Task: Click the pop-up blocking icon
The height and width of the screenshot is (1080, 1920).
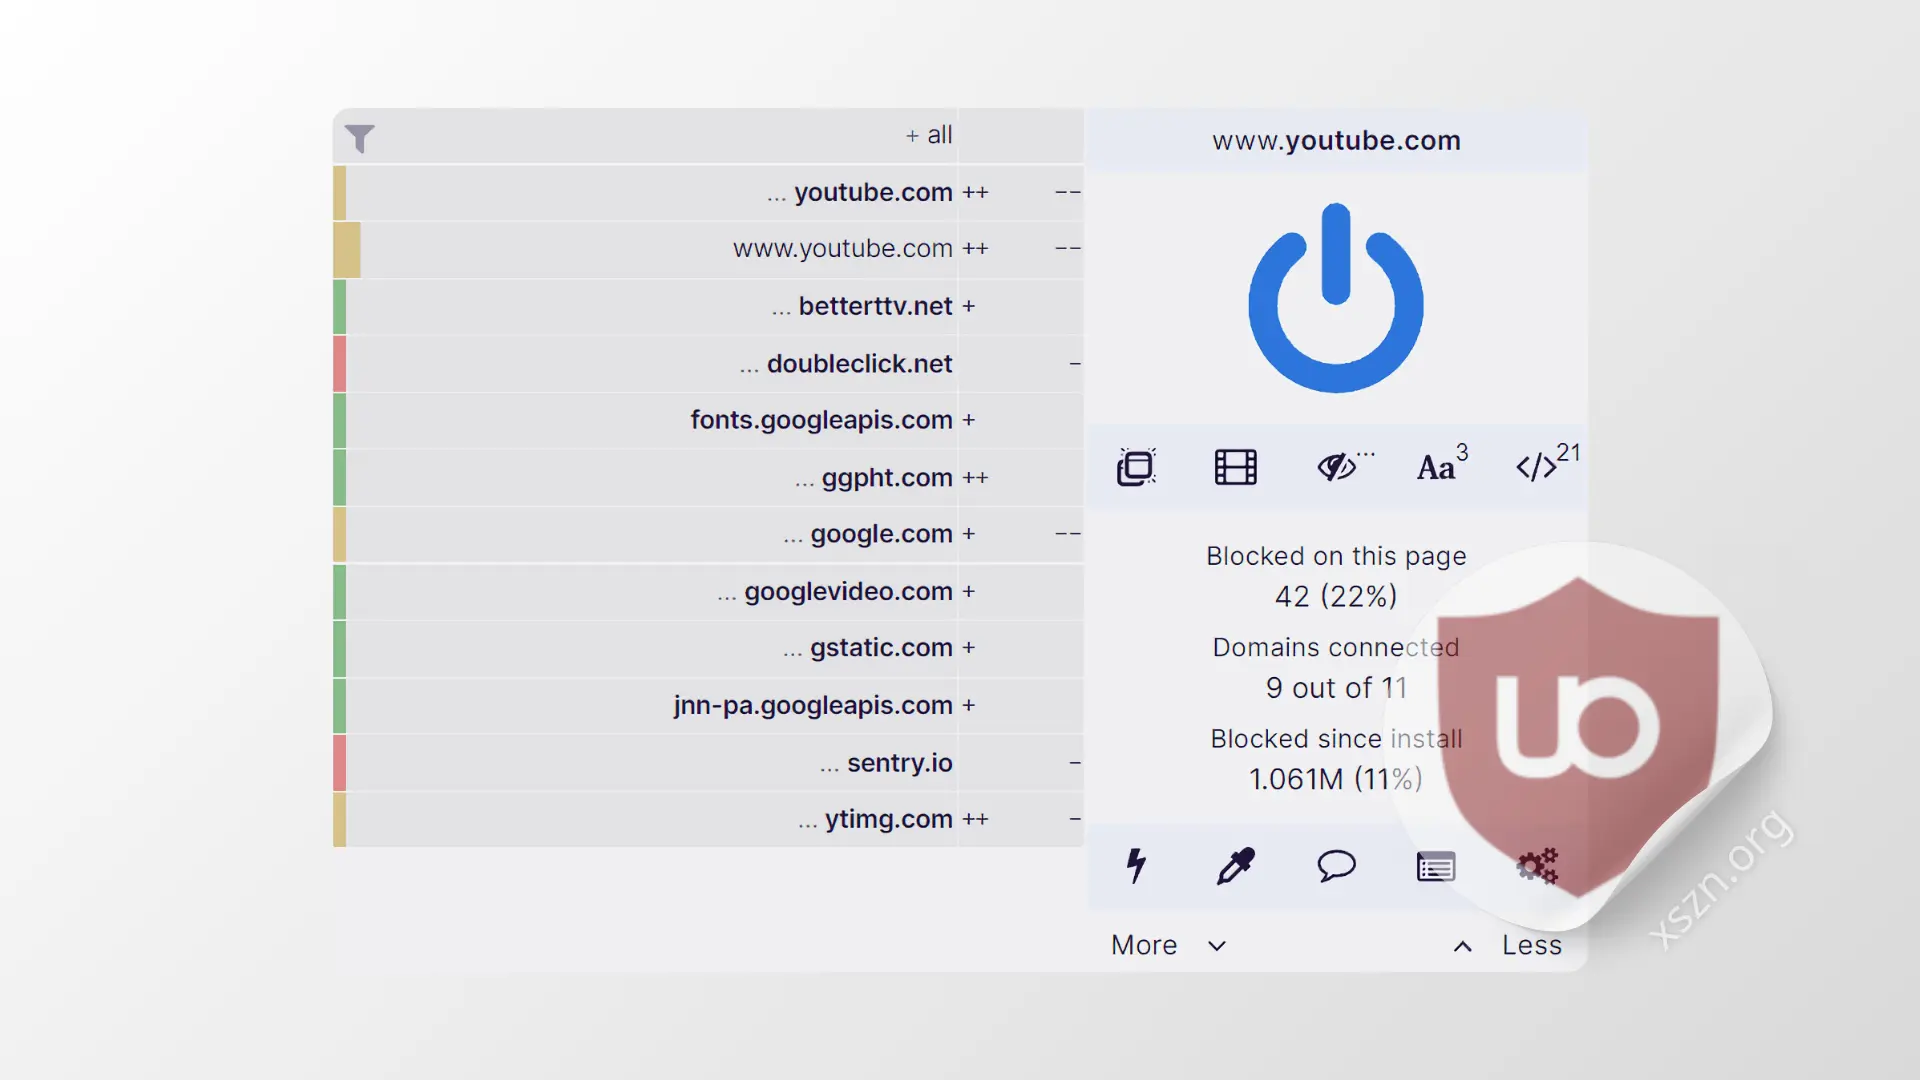Action: pos(1136,466)
